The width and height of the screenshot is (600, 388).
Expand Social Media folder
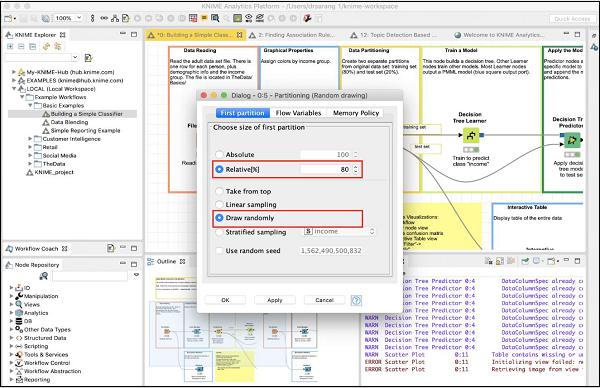[30, 155]
